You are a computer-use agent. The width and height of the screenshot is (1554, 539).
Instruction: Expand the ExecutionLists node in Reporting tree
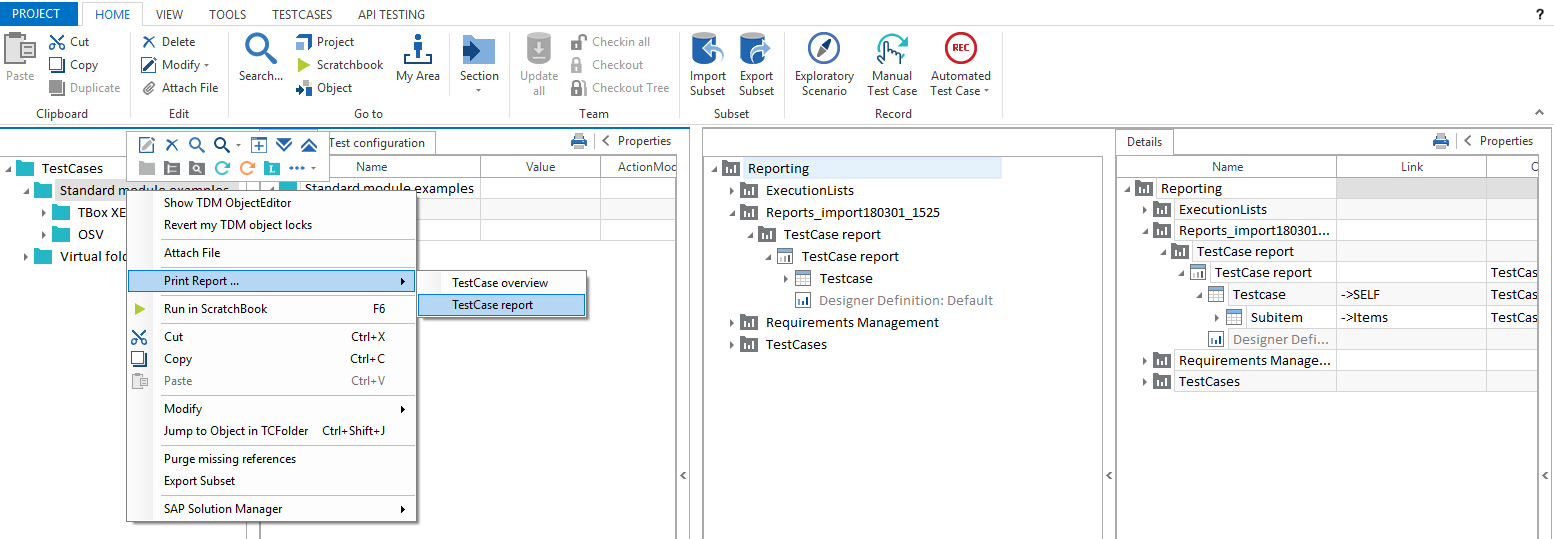tap(732, 191)
